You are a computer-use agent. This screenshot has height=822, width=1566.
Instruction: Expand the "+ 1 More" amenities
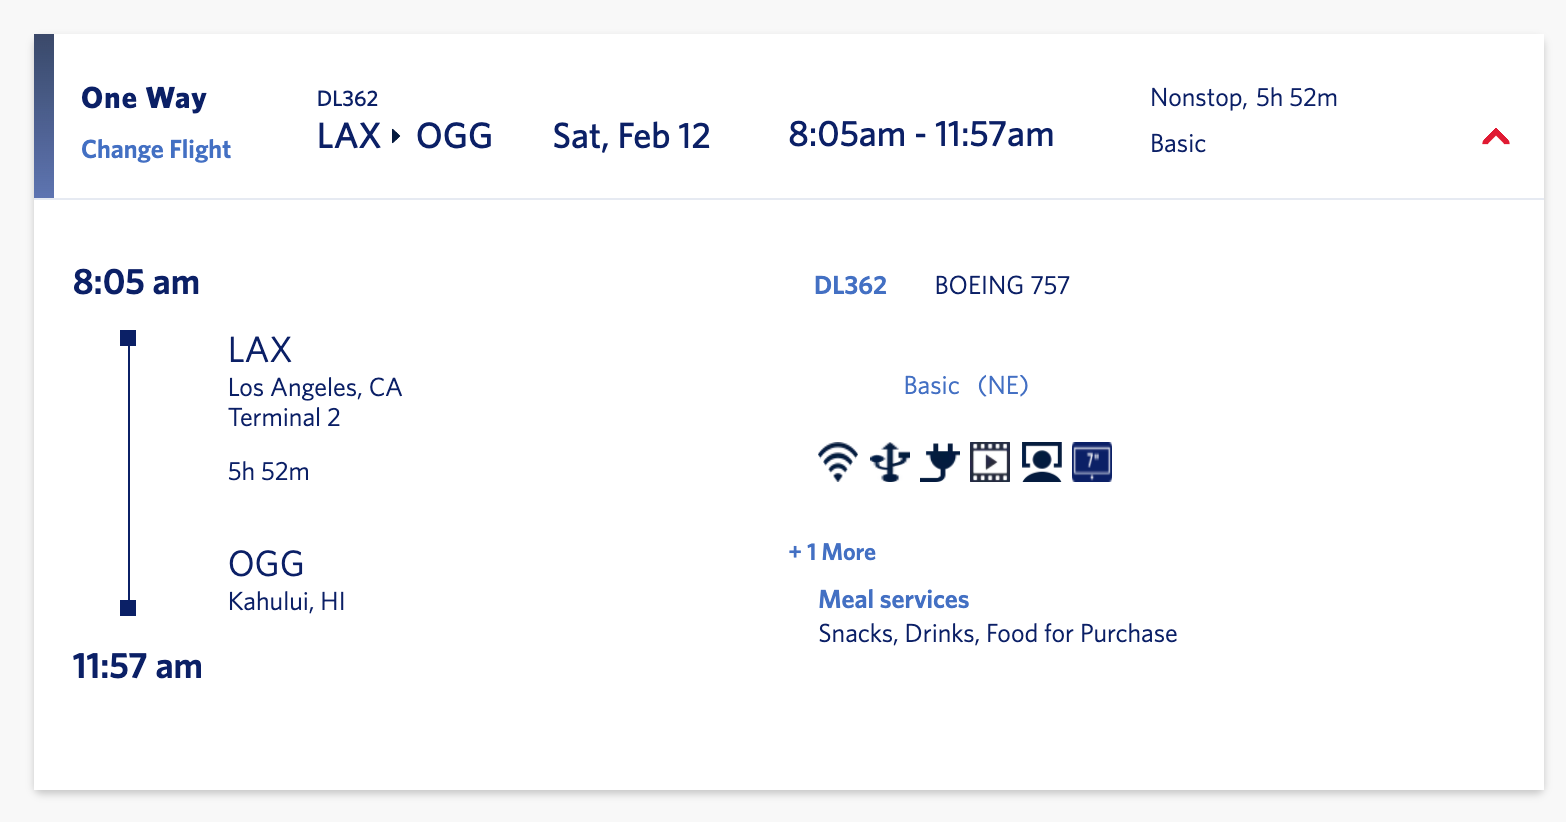(832, 552)
